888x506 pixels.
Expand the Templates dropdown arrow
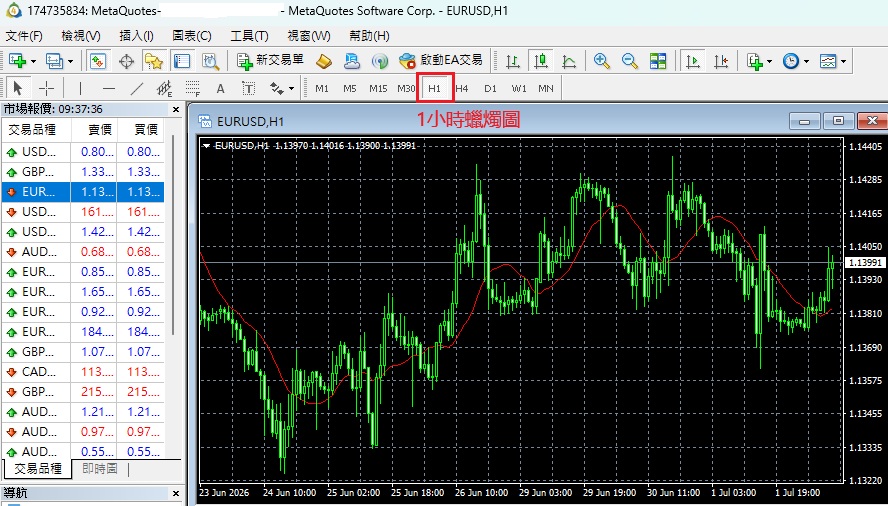point(843,61)
